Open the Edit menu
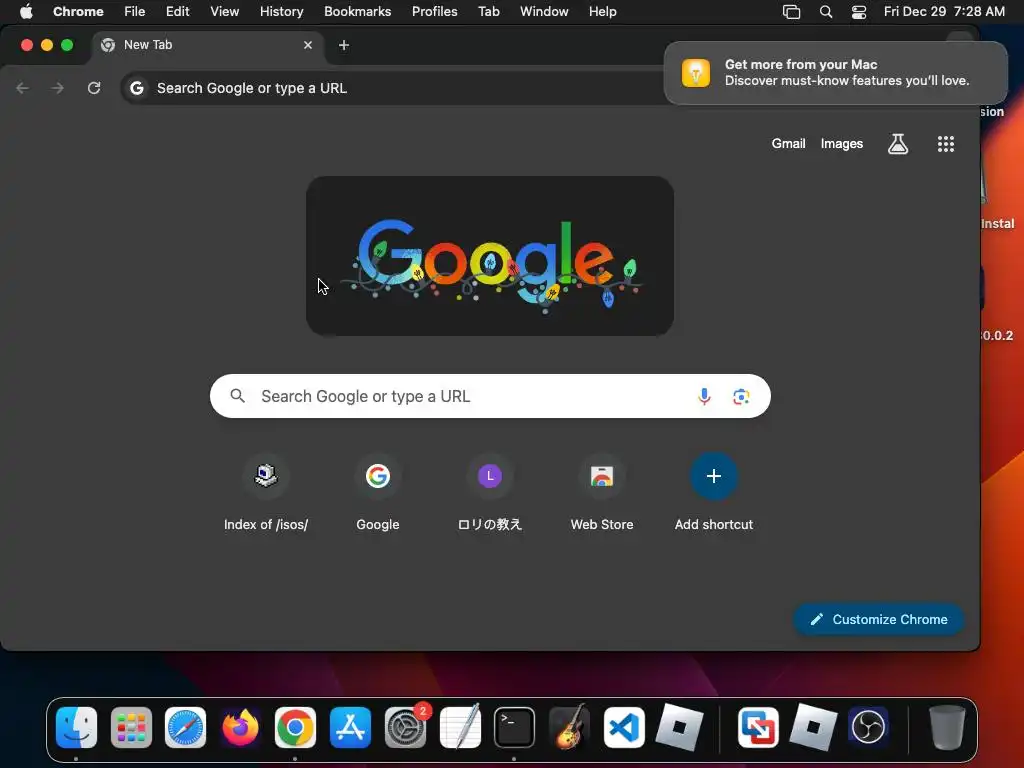This screenshot has width=1024, height=768. (x=177, y=11)
